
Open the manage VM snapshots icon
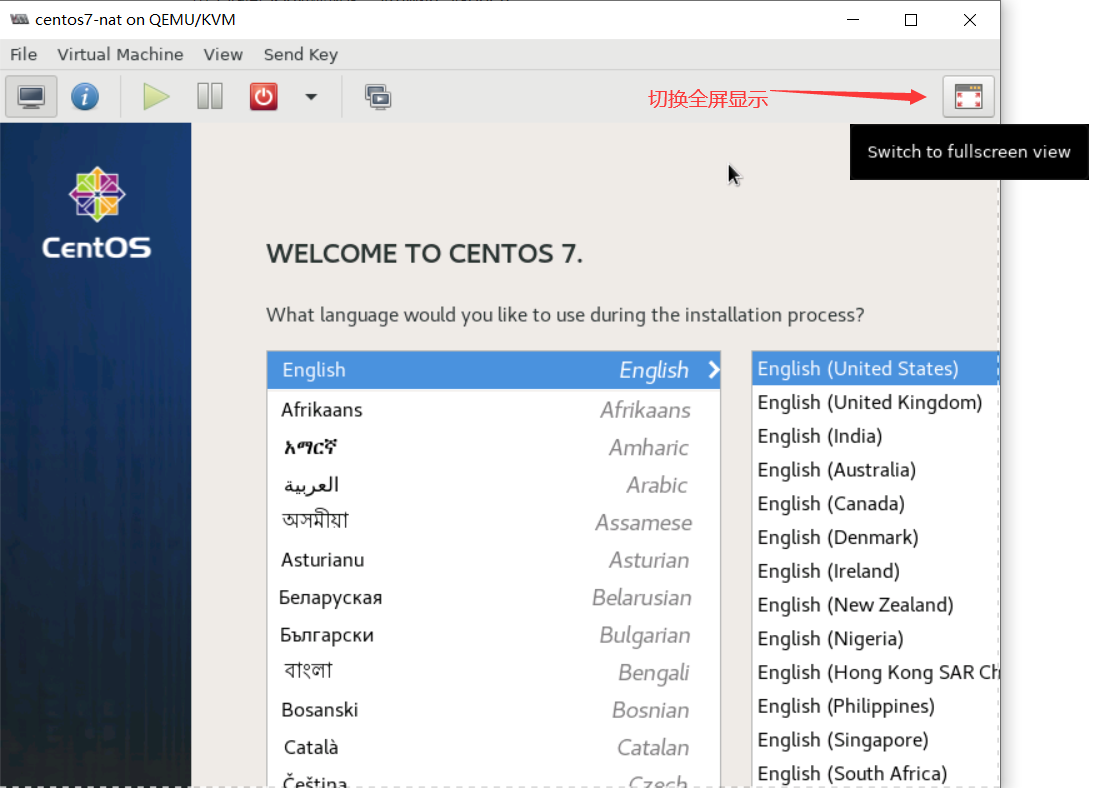click(x=378, y=97)
